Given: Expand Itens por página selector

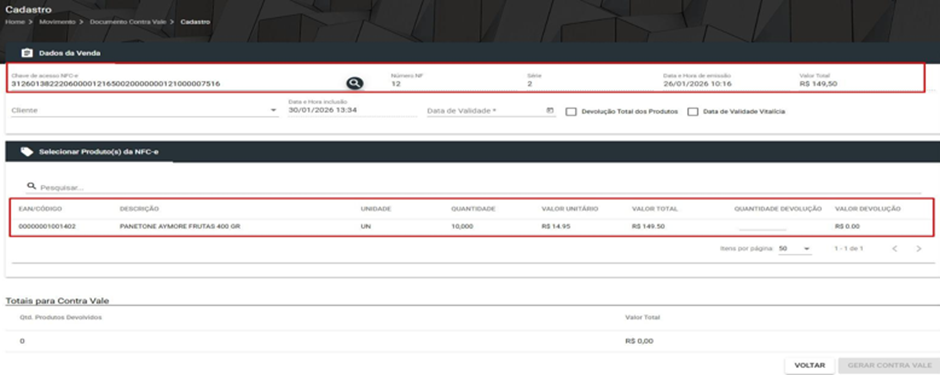Looking at the screenshot, I should tap(794, 249).
